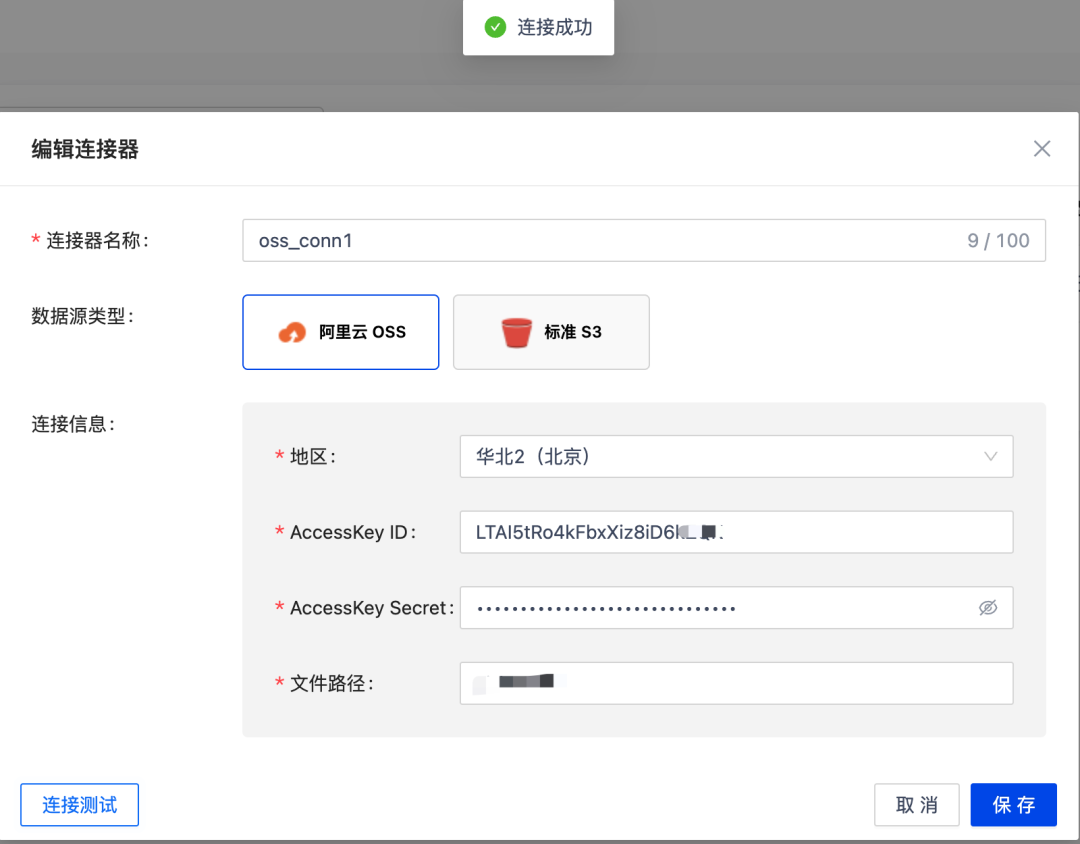Click the 数据源类型 label
The height and width of the screenshot is (844, 1080).
coord(82,316)
